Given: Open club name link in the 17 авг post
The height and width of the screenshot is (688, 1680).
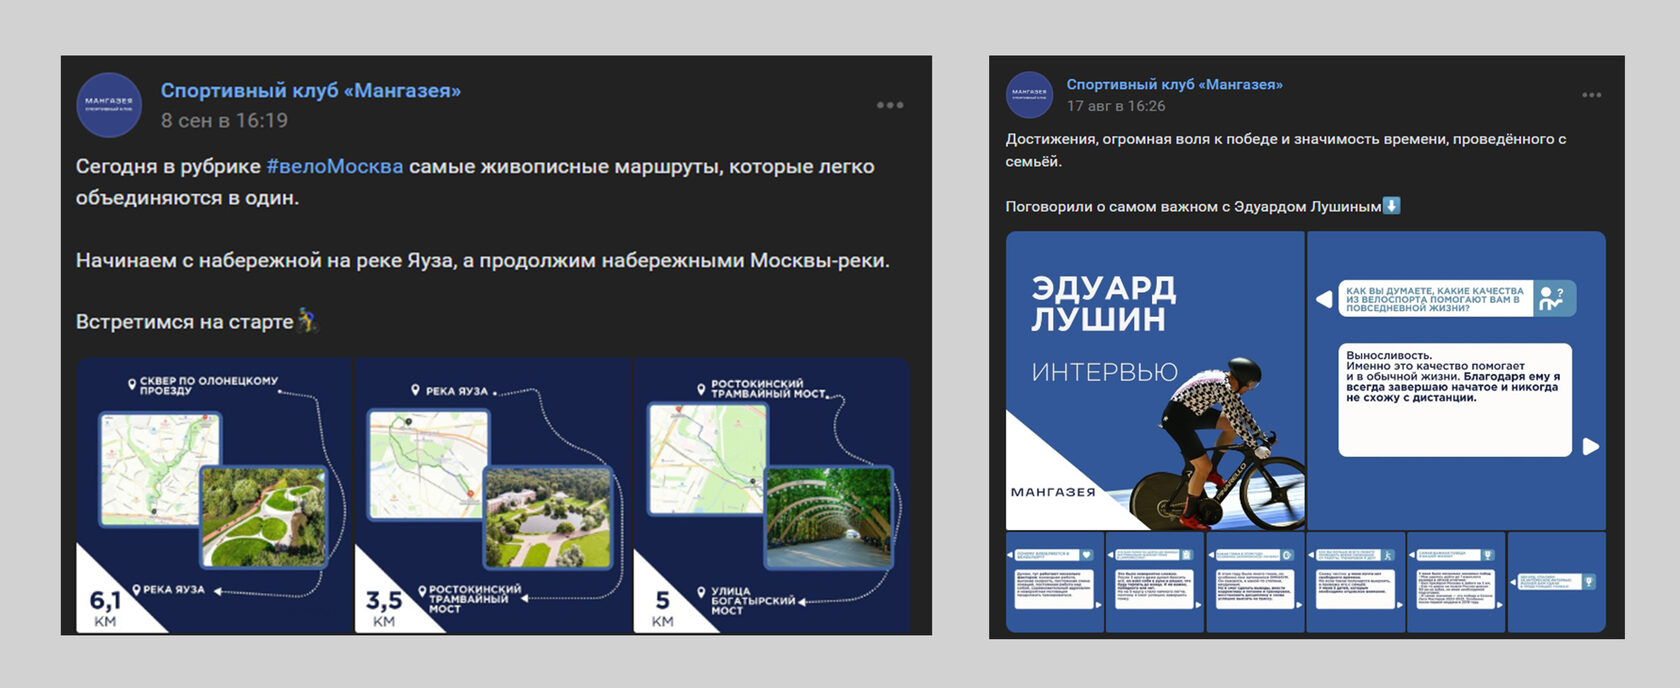Looking at the screenshot, I should pyautogui.click(x=1174, y=84).
